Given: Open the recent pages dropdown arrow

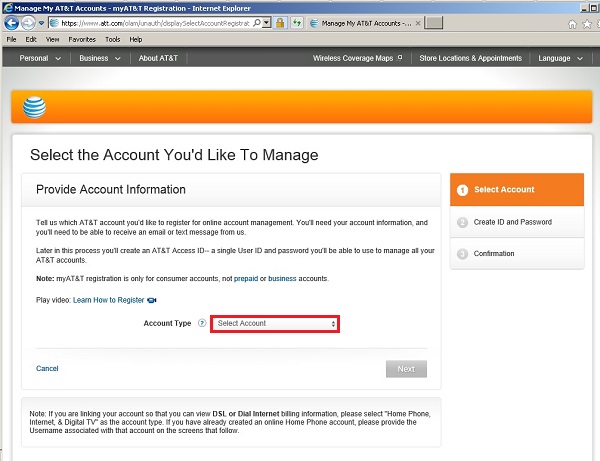Looking at the screenshot, I should click(x=41, y=23).
